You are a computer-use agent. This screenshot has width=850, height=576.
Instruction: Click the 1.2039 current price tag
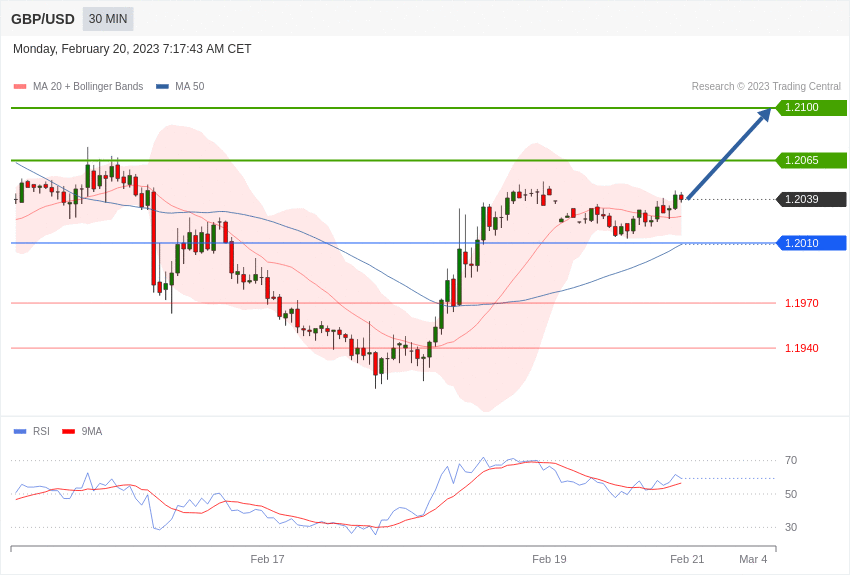click(812, 199)
